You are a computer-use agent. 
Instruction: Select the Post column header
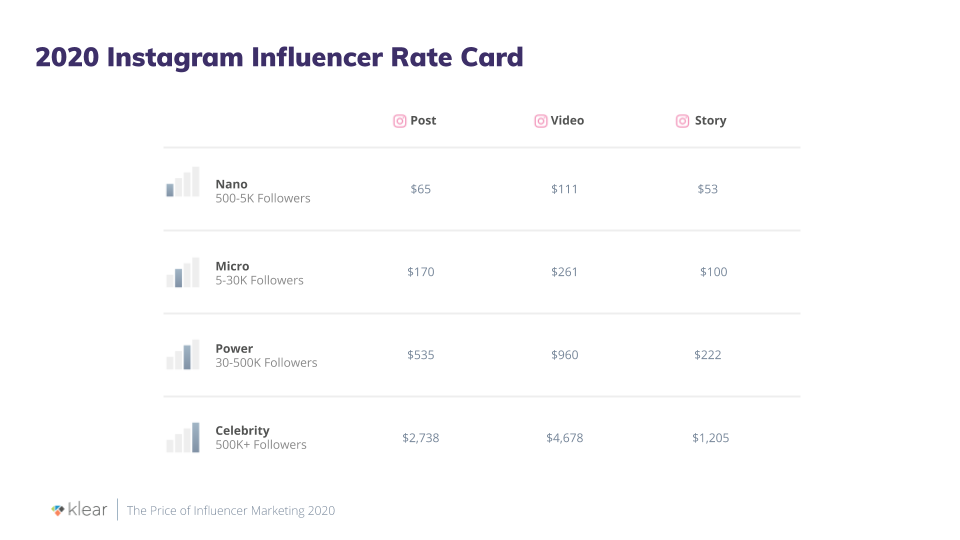point(423,121)
